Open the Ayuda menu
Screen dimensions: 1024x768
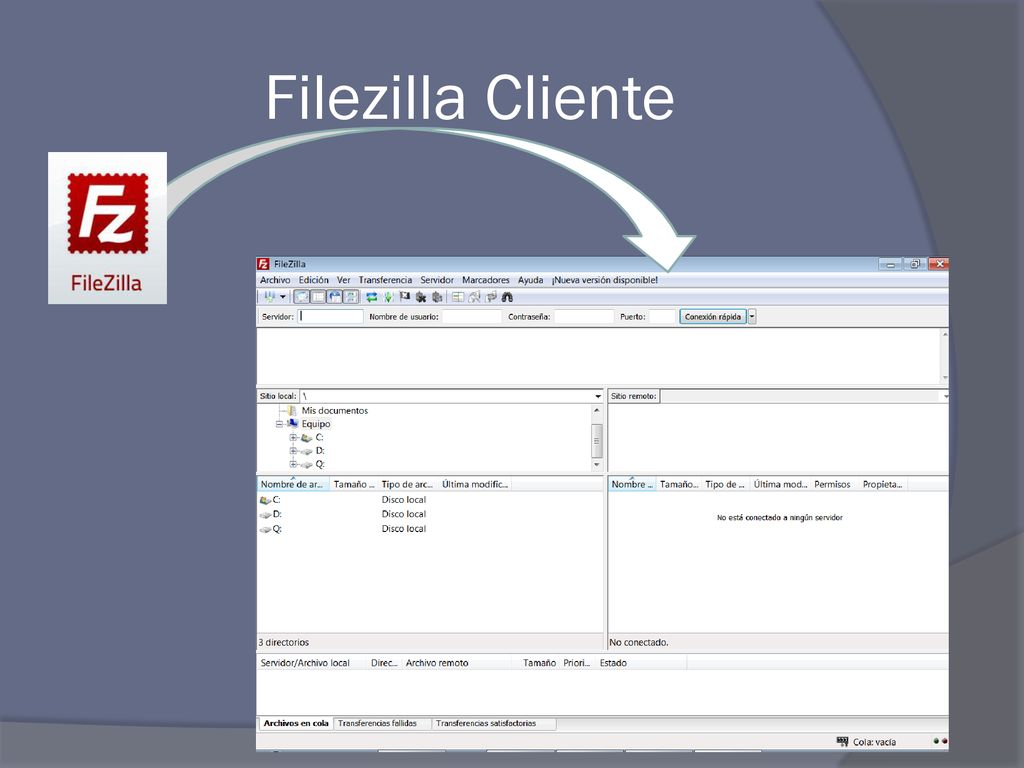[530, 280]
